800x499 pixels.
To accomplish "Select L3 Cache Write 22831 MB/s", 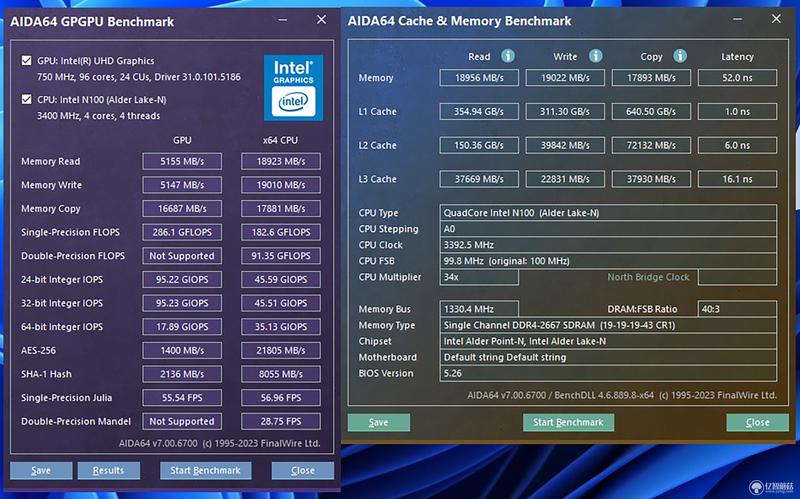I will (565, 179).
